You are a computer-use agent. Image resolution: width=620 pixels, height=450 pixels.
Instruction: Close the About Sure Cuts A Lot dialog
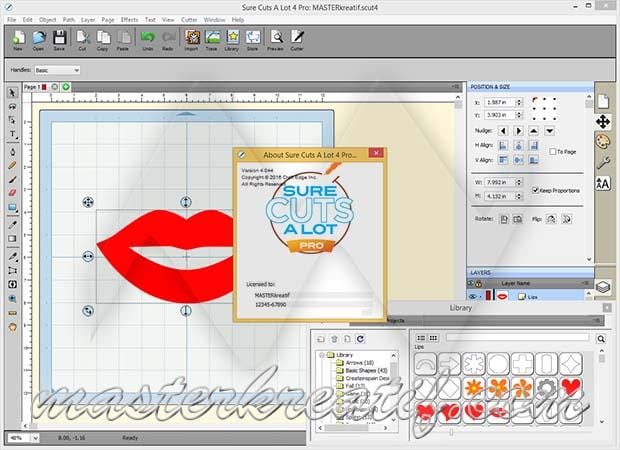[376, 153]
